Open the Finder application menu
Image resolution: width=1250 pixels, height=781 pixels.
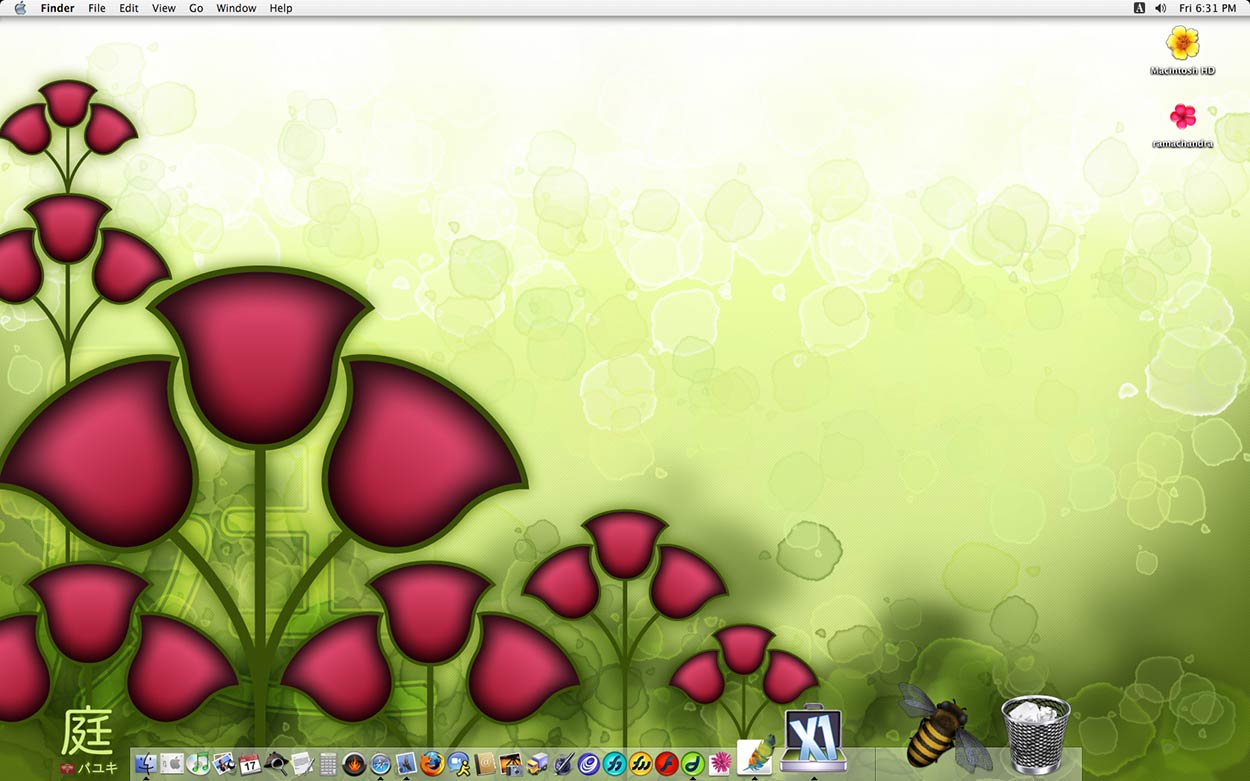point(57,8)
